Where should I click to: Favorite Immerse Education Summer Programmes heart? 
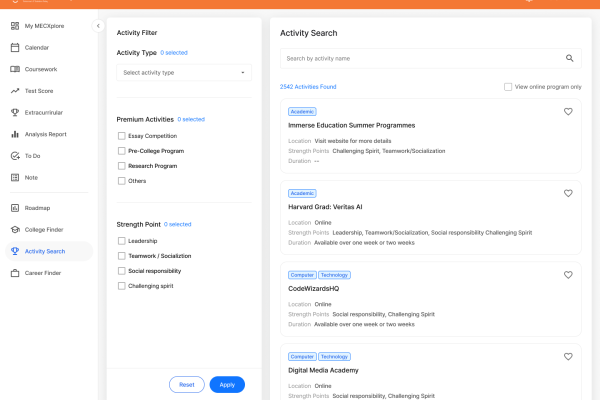pos(568,111)
